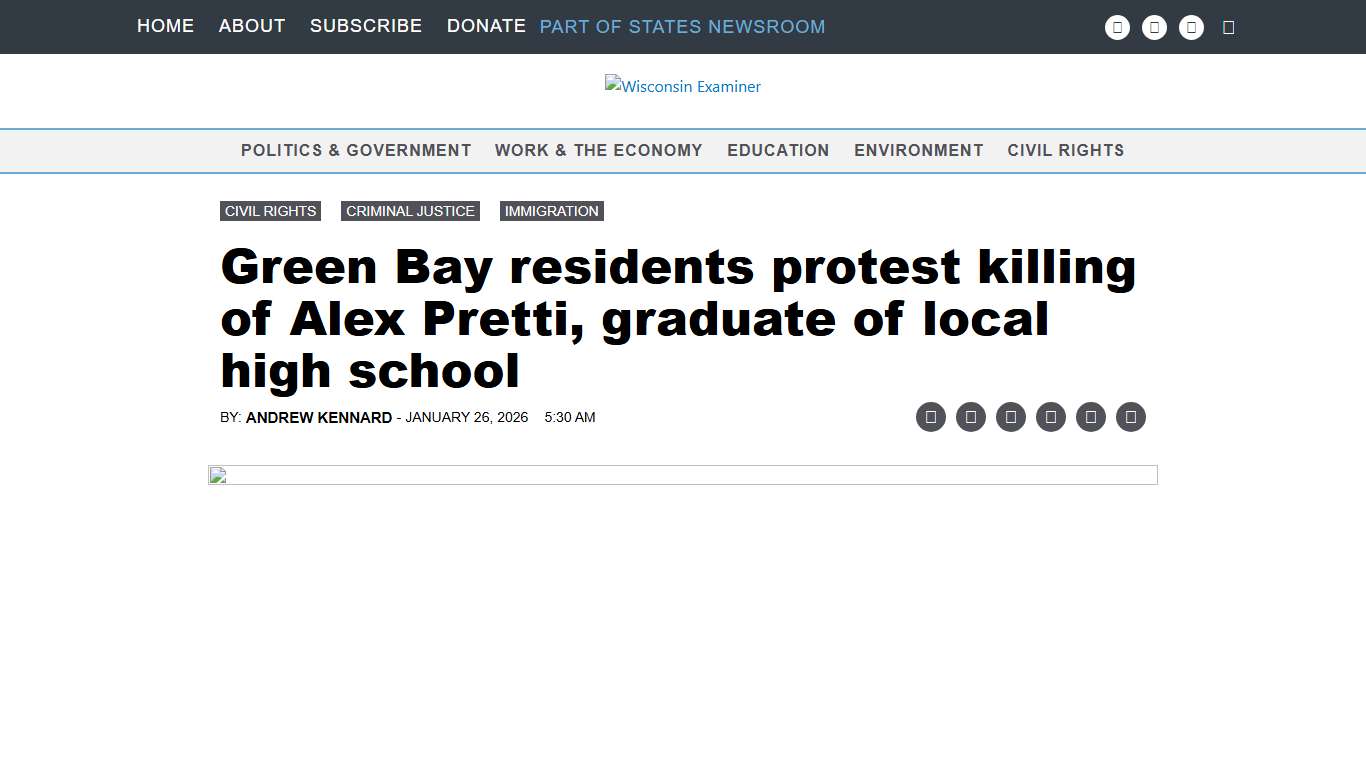The image size is (1366, 768).
Task: Click the second share icon under the headline
Action: coord(971,417)
